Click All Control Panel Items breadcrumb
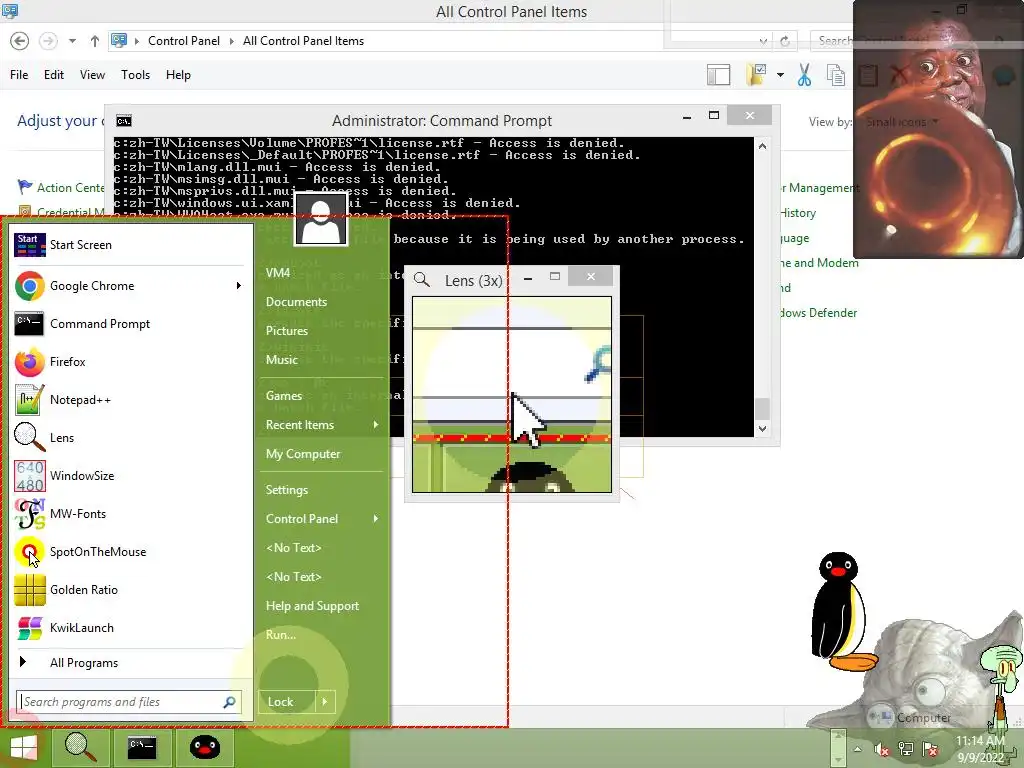The image size is (1024, 768). pyautogui.click(x=303, y=40)
